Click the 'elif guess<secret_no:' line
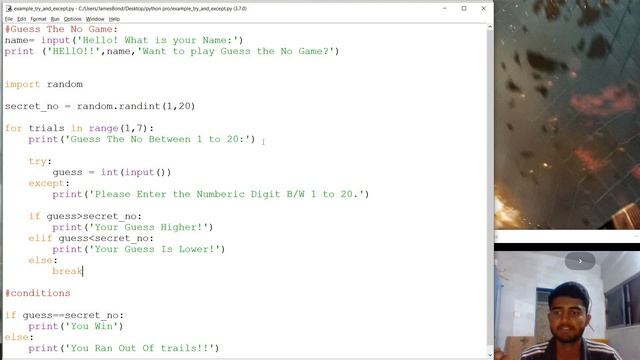The image size is (640, 360). tap(91, 238)
